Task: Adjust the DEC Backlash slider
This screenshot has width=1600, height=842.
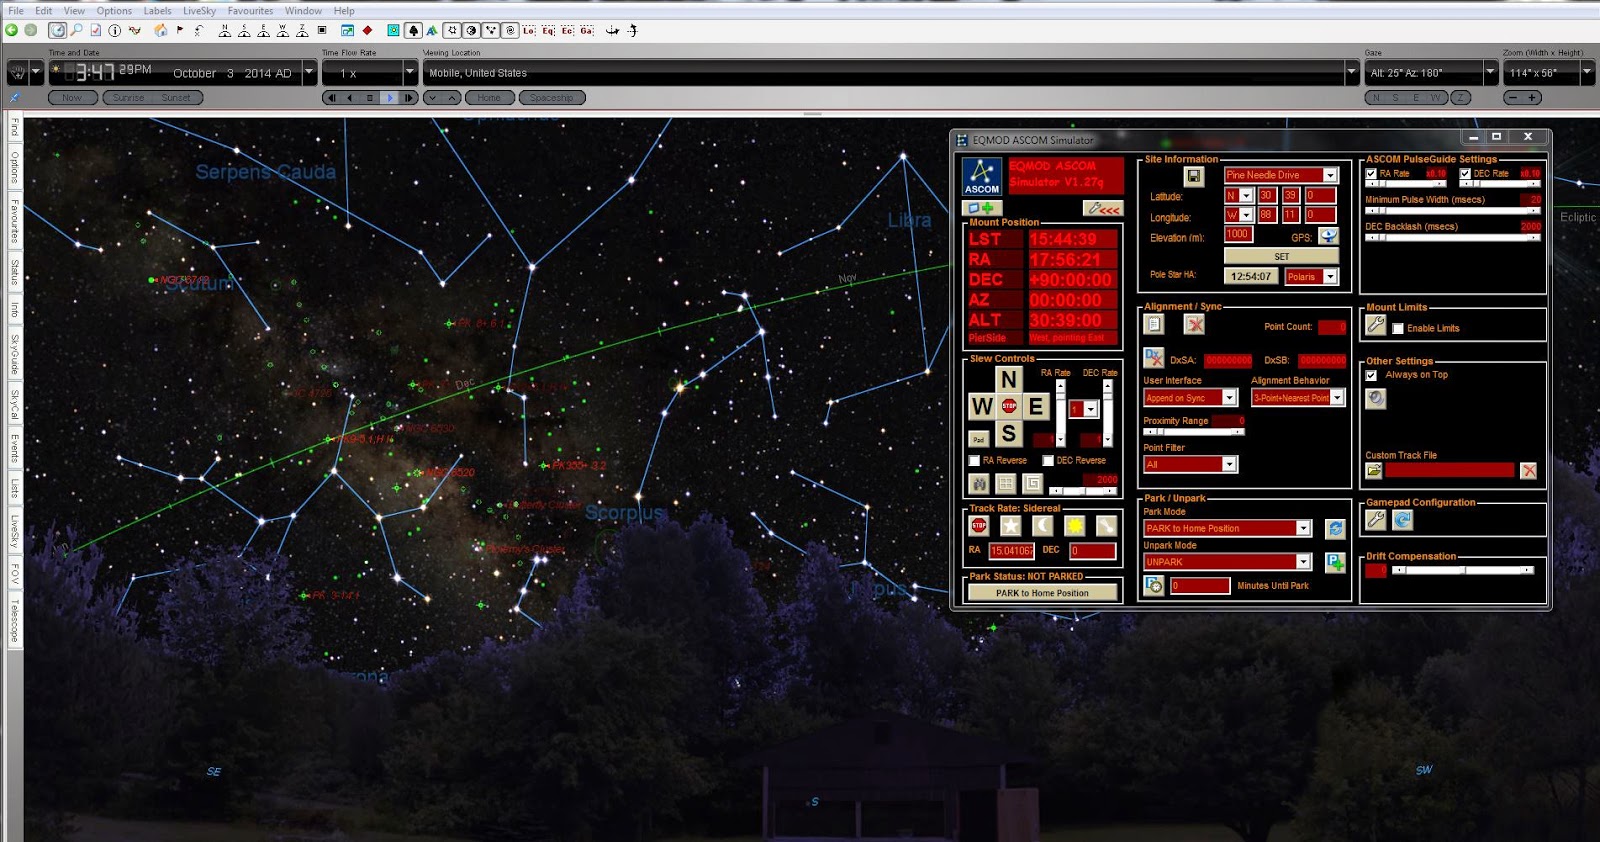Action: point(1453,237)
